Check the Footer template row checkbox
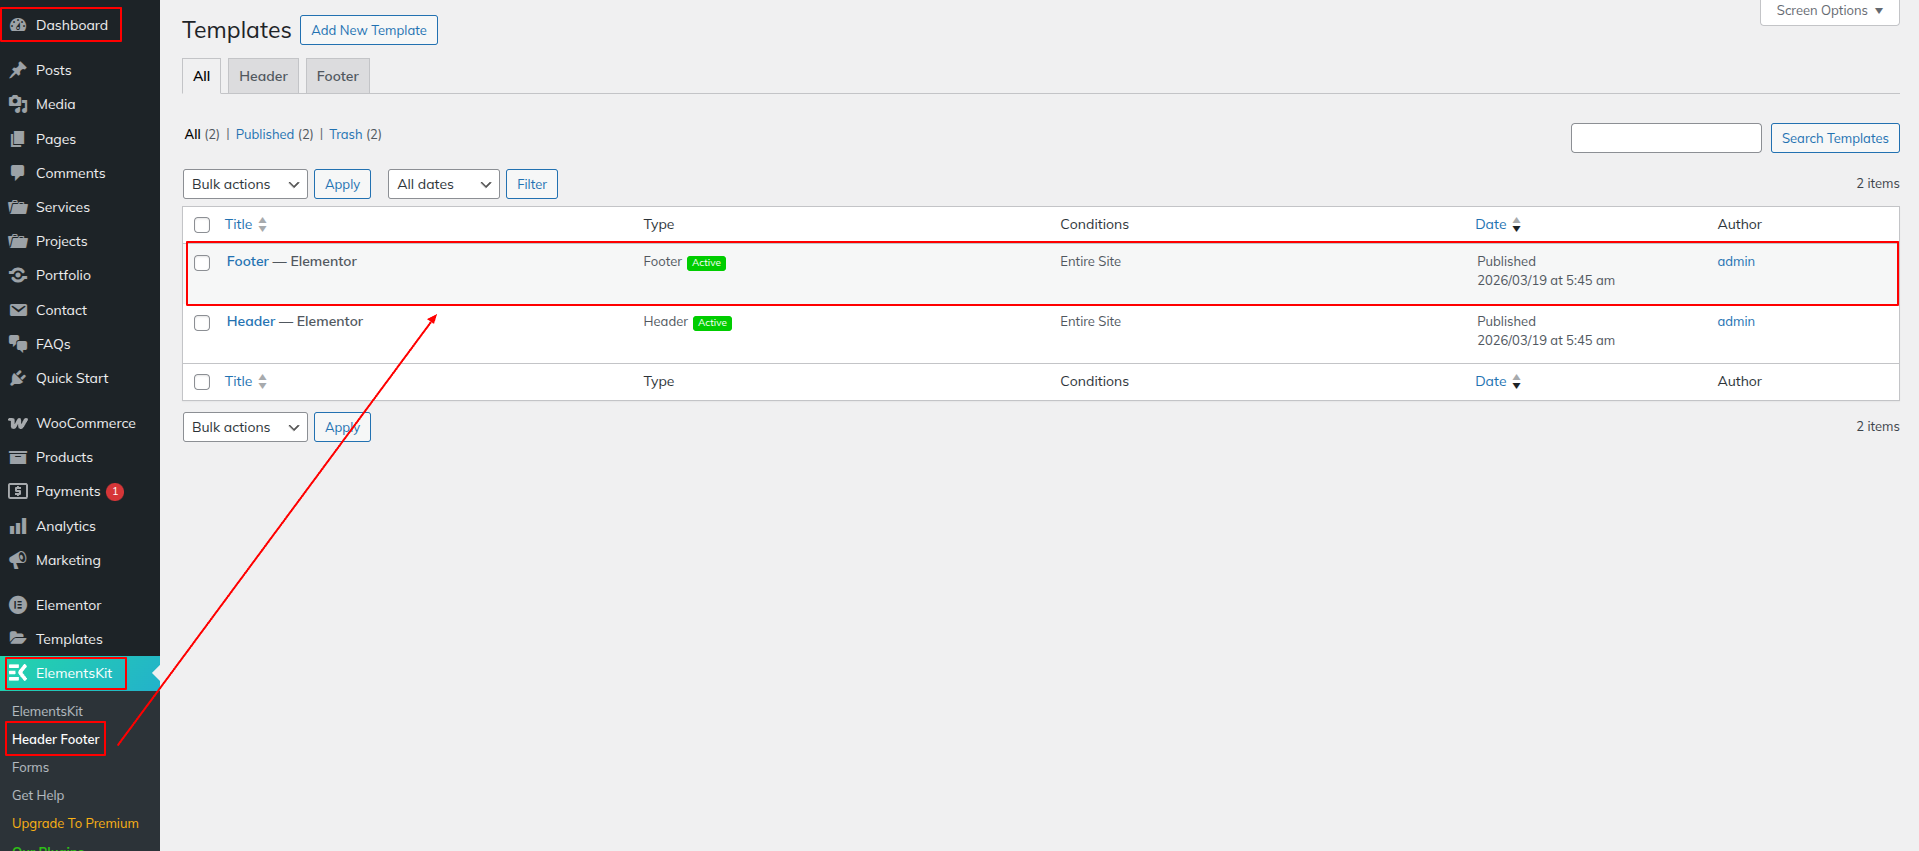Image resolution: width=1919 pixels, height=851 pixels. [x=202, y=263]
